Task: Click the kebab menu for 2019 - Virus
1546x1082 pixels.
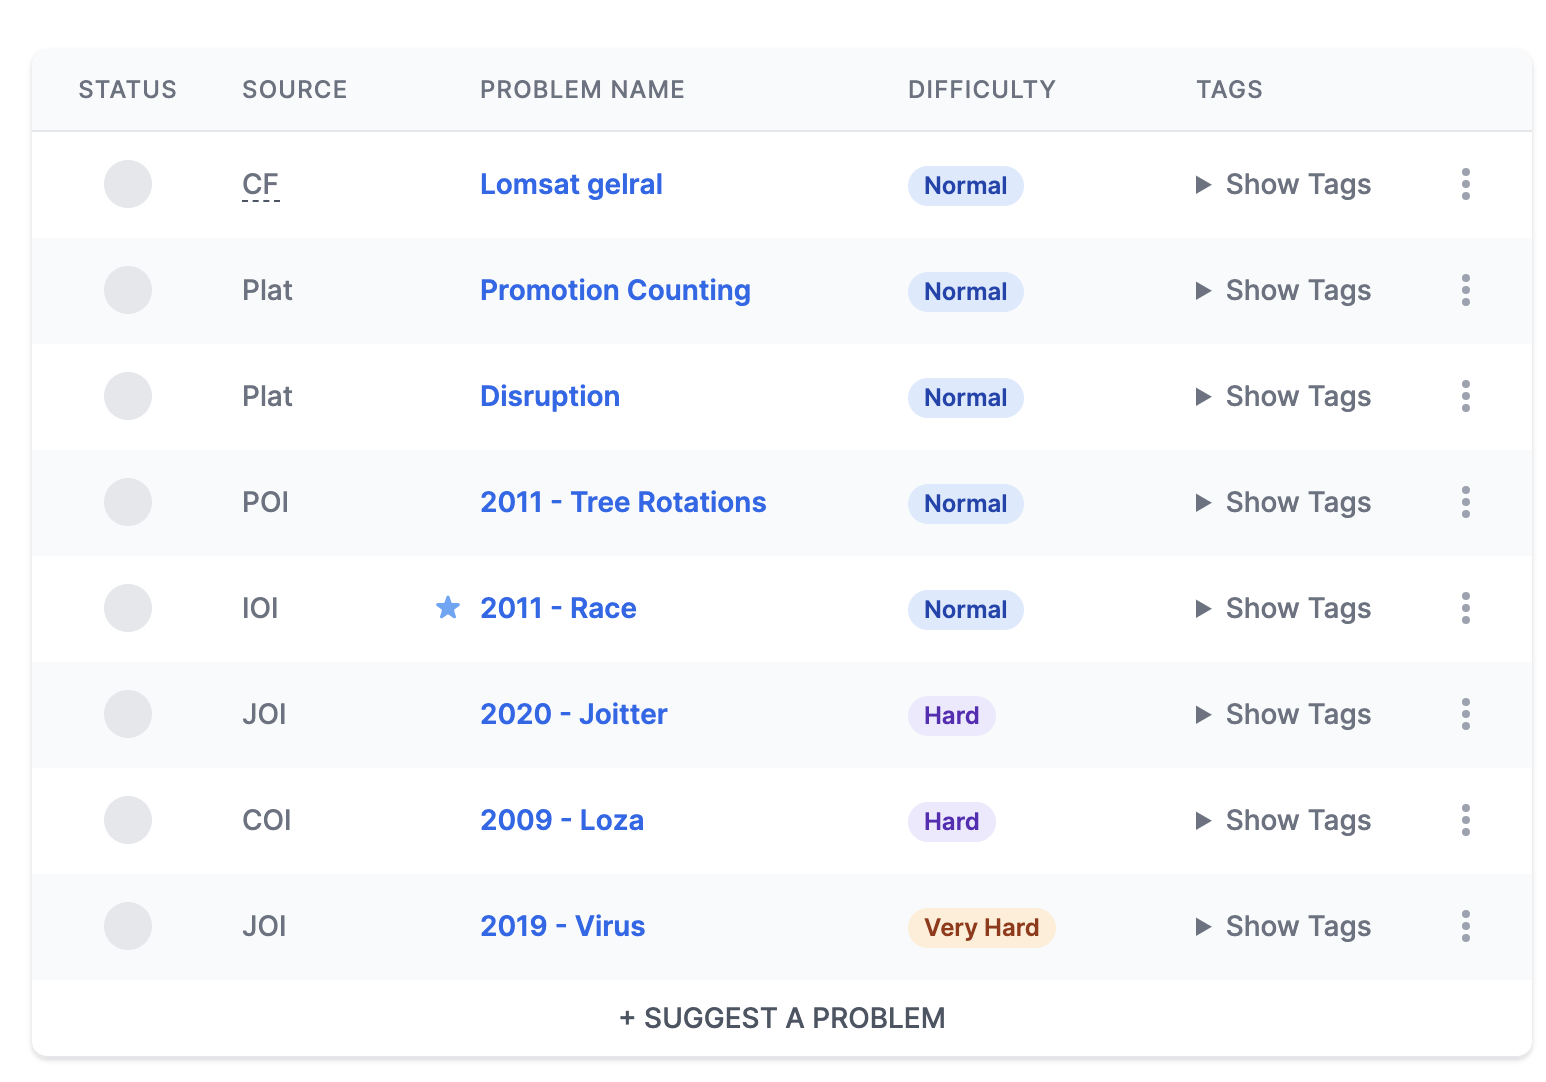Action: pos(1464,926)
